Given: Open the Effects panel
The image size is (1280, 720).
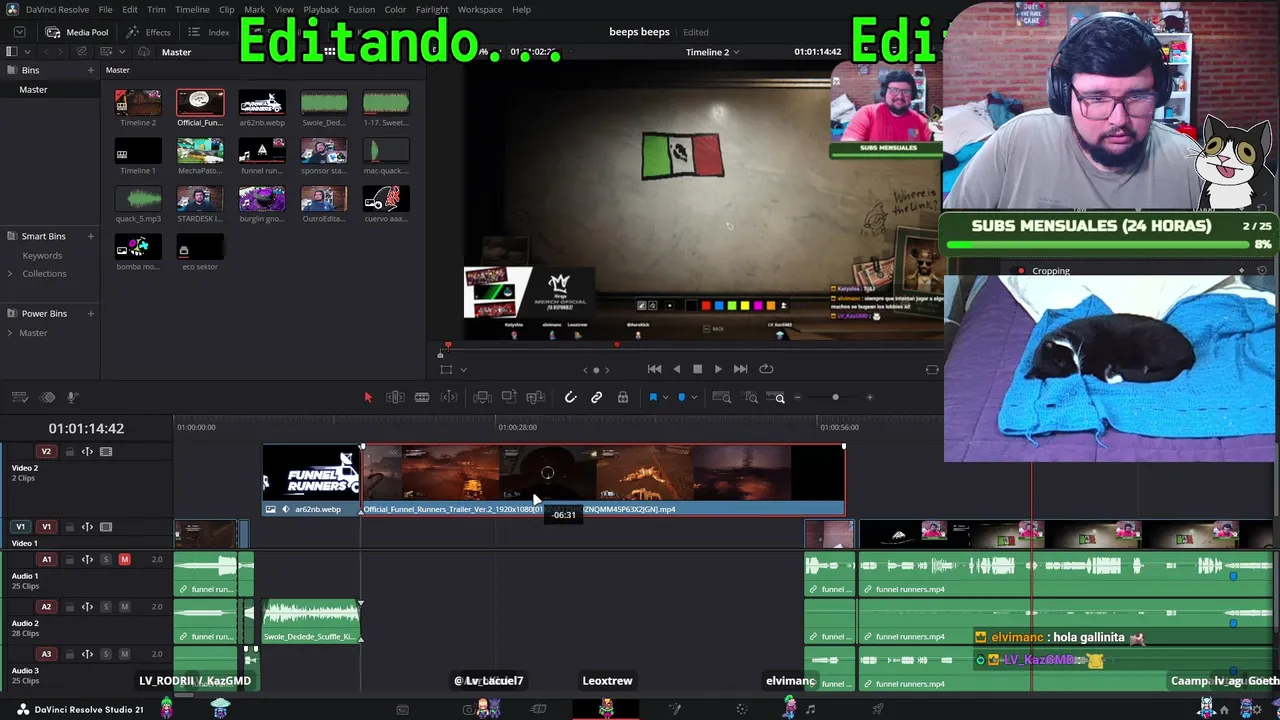Looking at the screenshot, I should (149, 32).
